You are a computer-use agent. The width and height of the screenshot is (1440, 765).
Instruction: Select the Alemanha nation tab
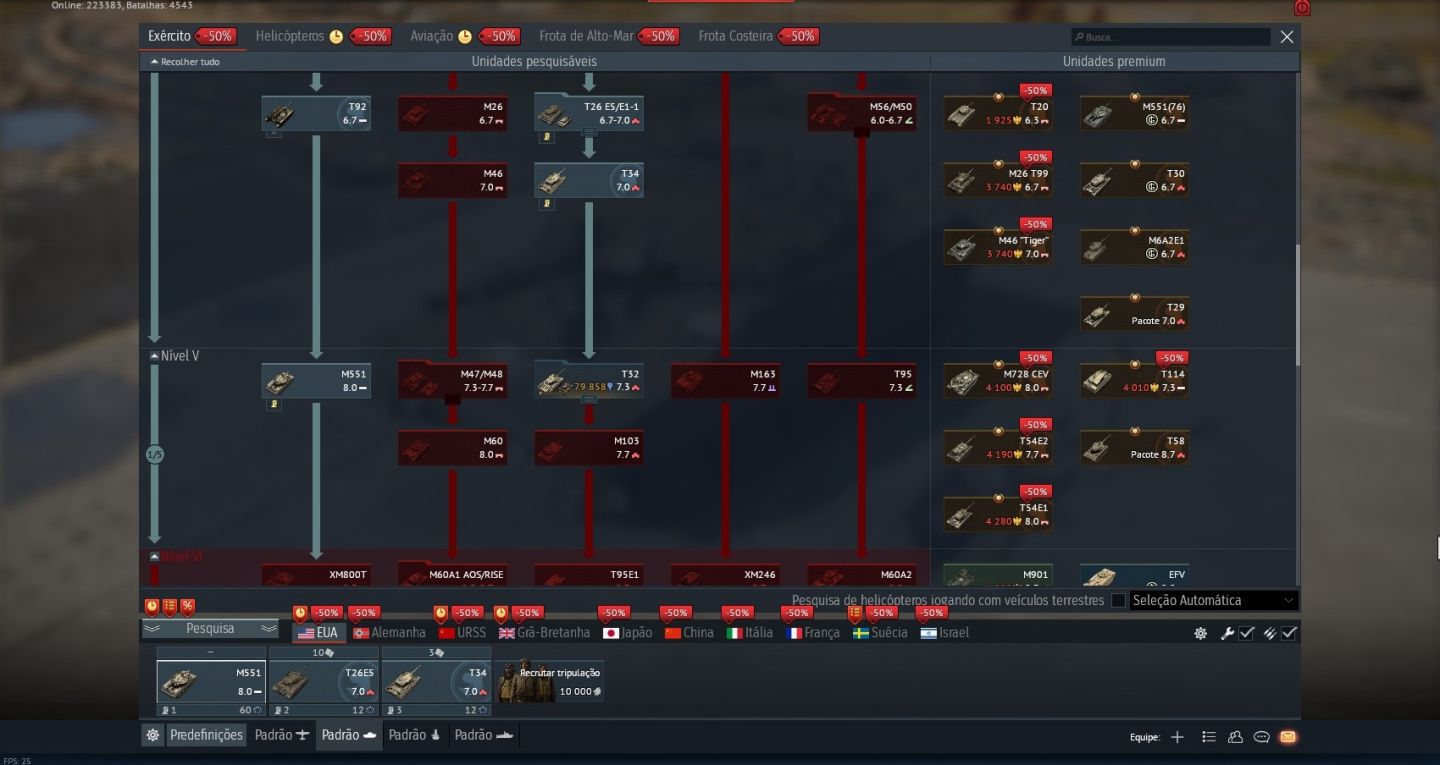pyautogui.click(x=389, y=633)
